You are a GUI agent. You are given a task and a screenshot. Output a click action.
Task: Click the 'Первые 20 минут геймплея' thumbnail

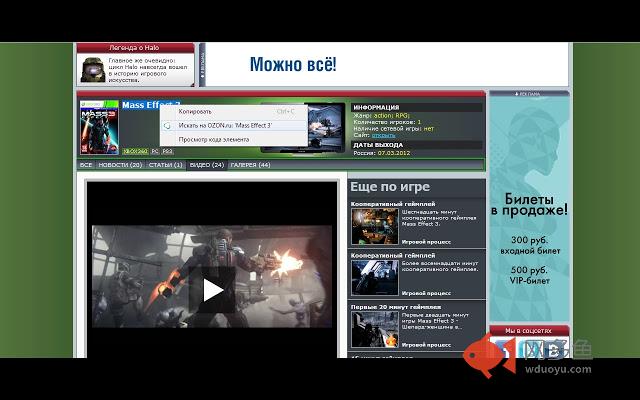375,329
